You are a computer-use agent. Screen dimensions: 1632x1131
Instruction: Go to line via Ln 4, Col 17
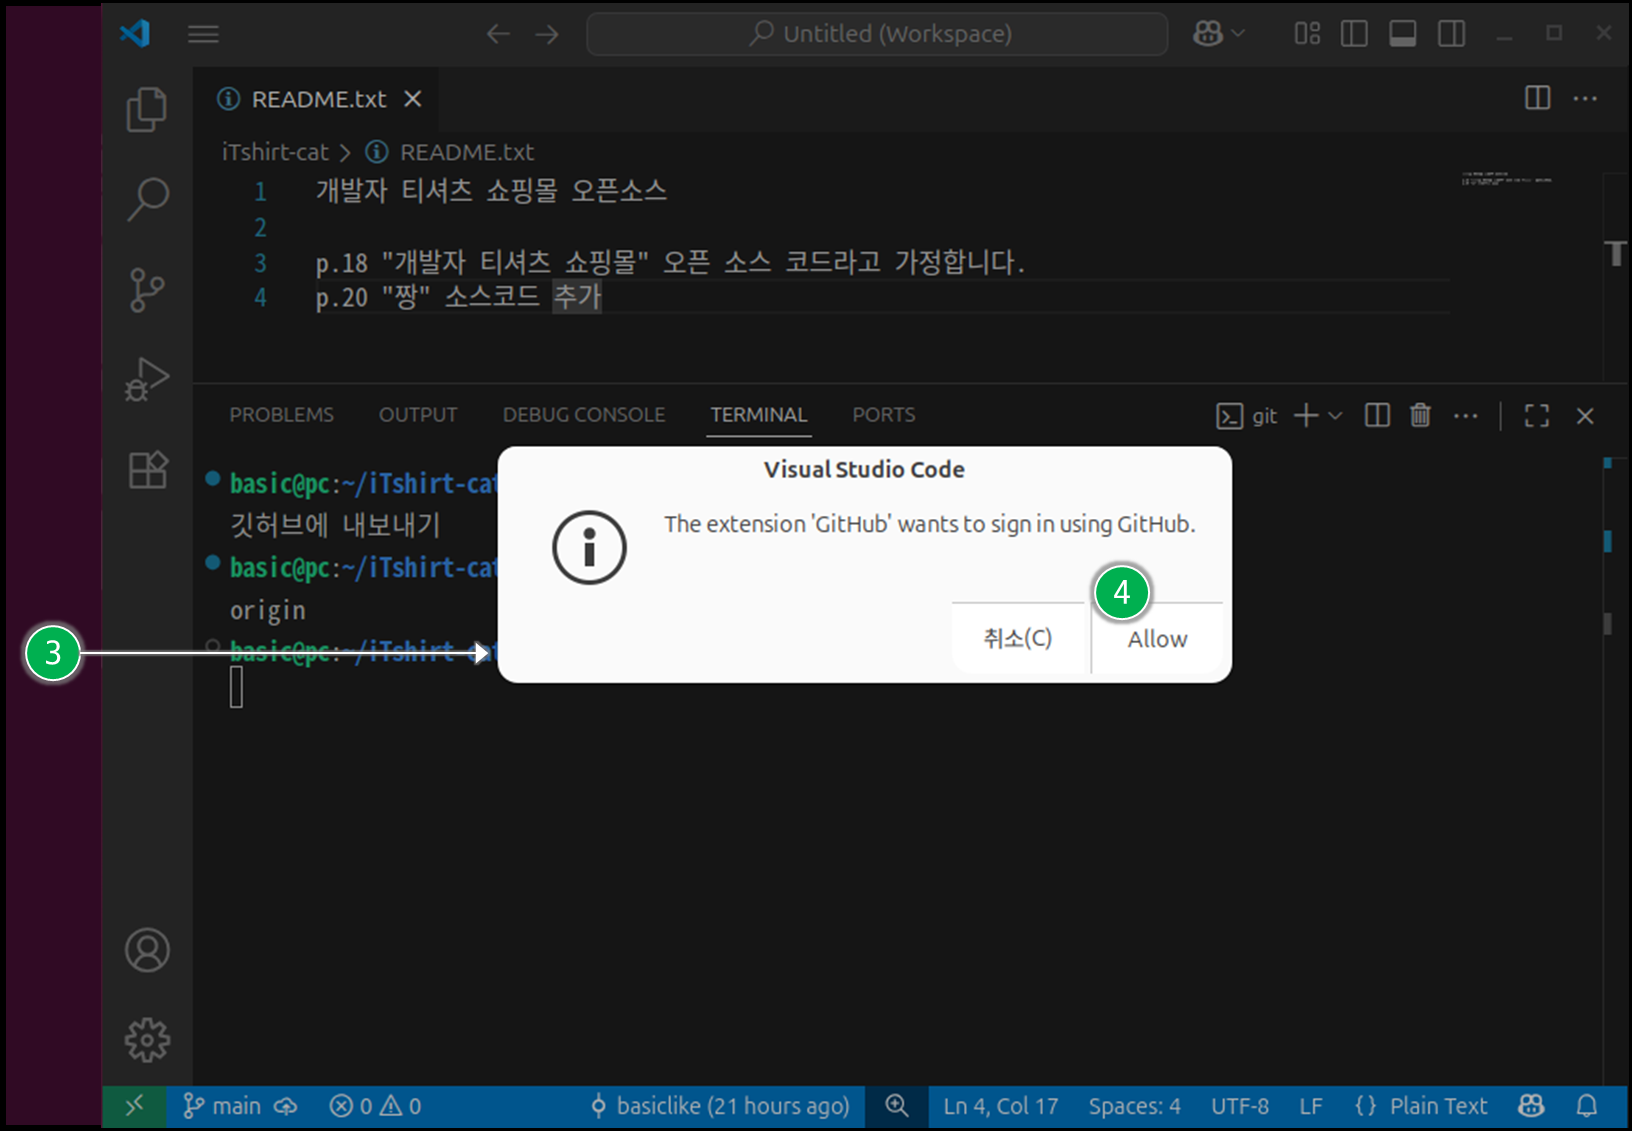pyautogui.click(x=1000, y=1106)
